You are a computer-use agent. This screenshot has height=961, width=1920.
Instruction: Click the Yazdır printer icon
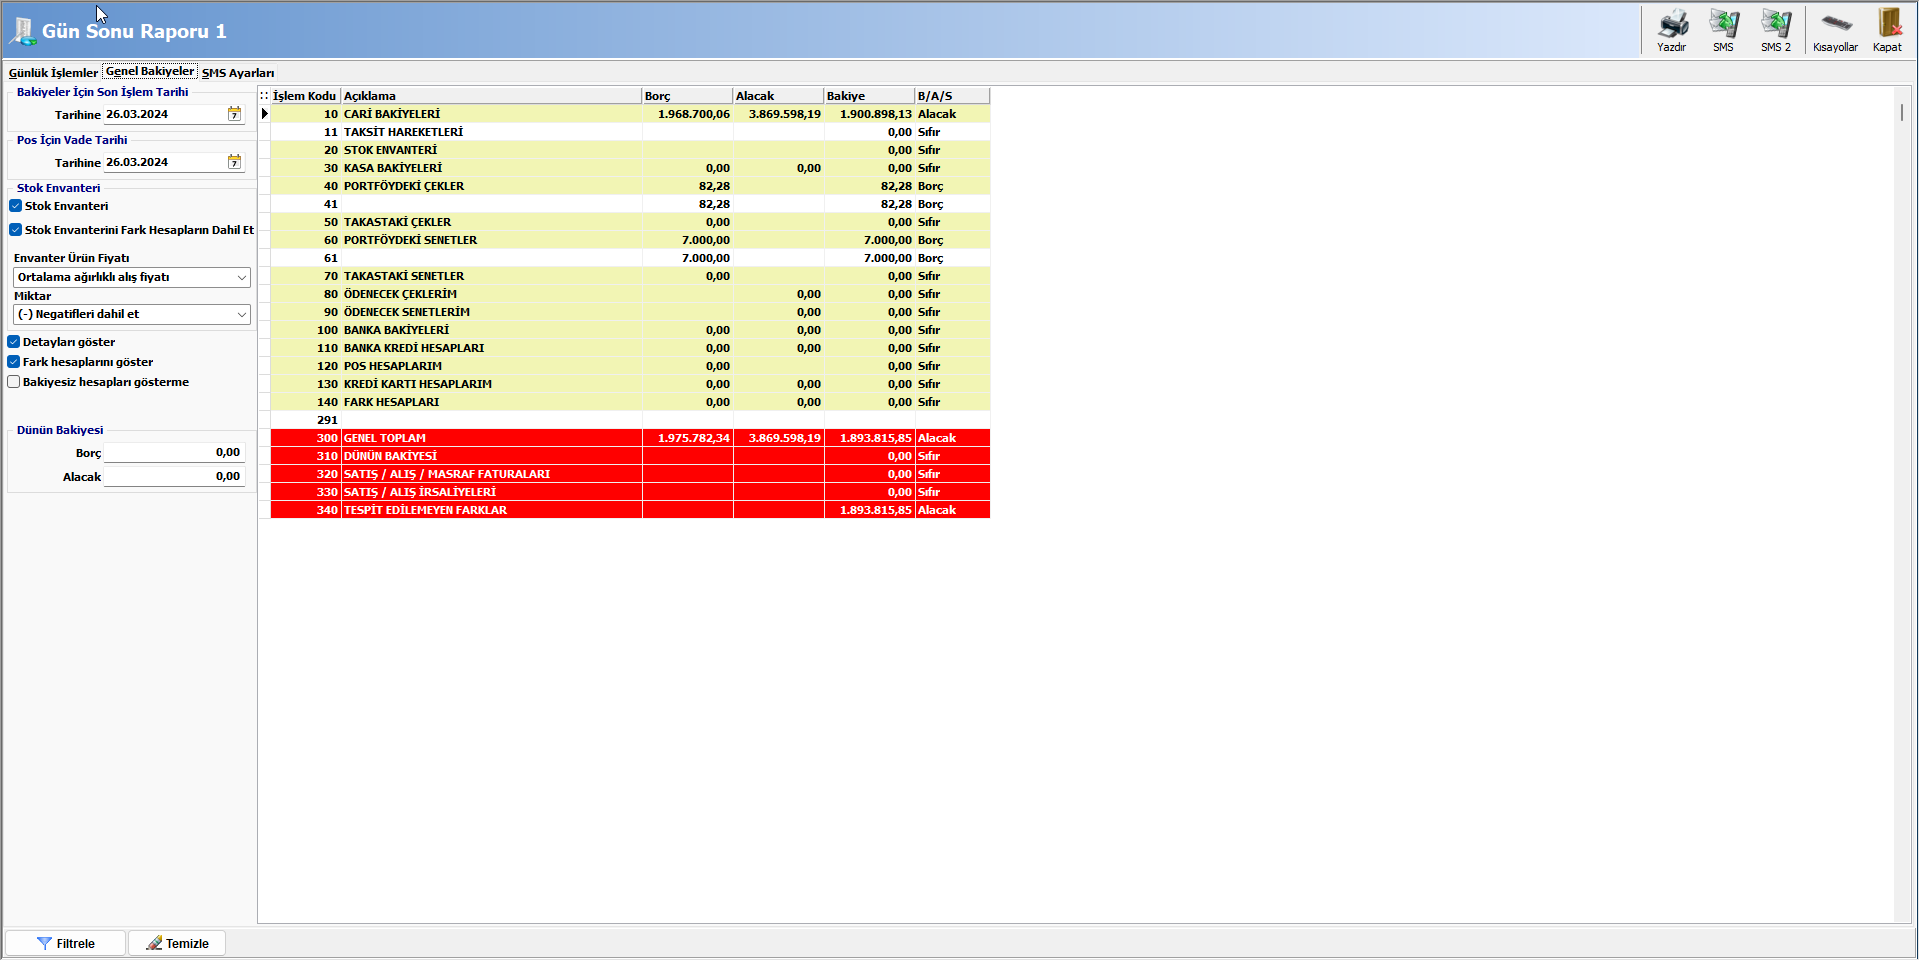(1672, 30)
